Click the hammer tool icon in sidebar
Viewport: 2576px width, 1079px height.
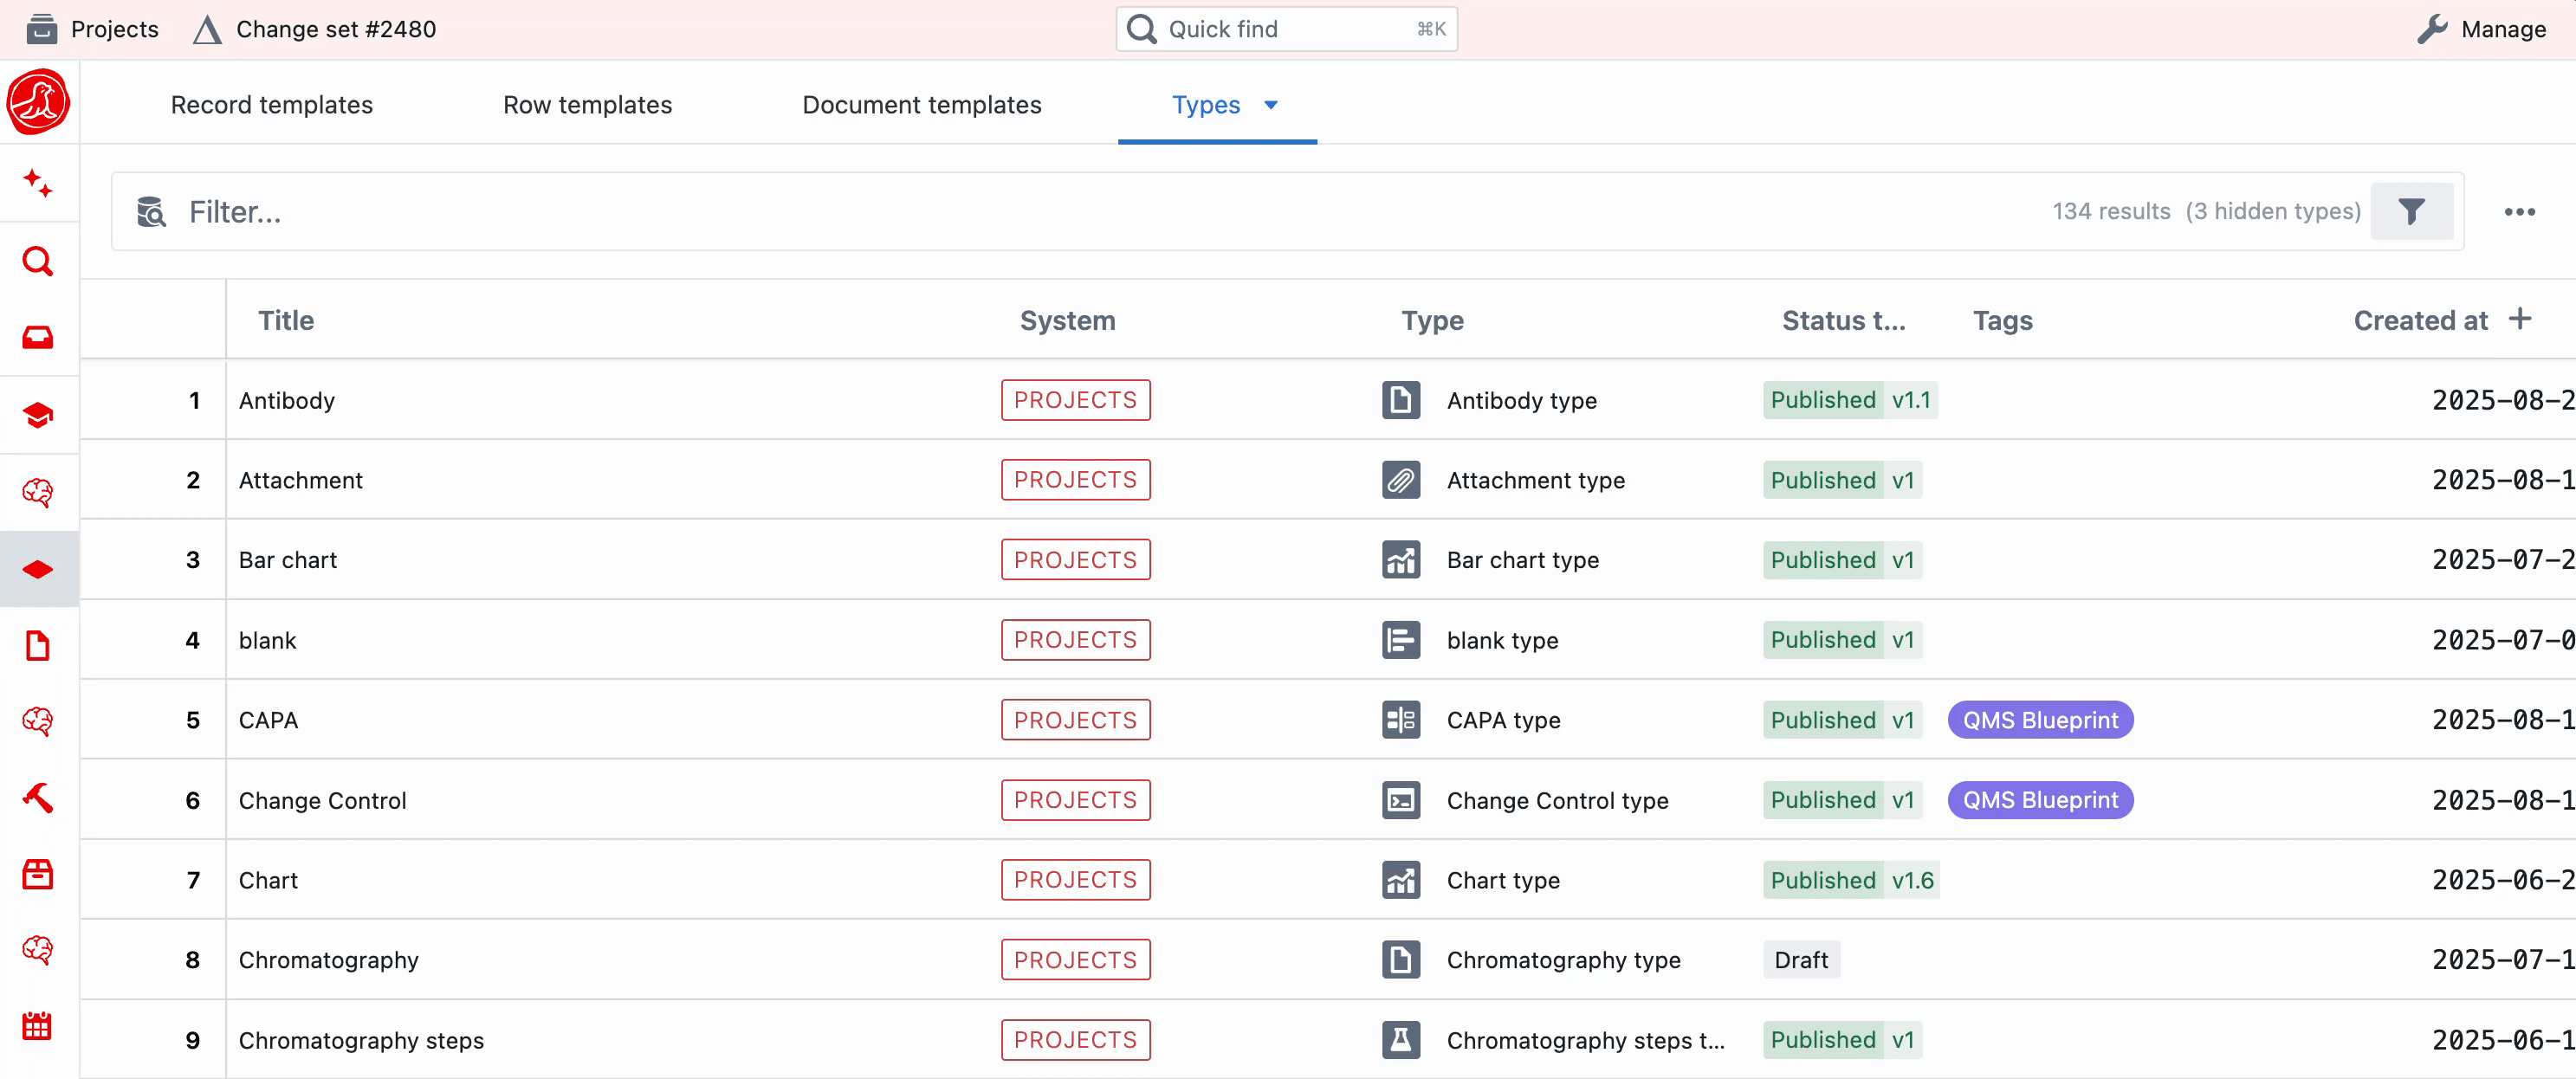38,797
